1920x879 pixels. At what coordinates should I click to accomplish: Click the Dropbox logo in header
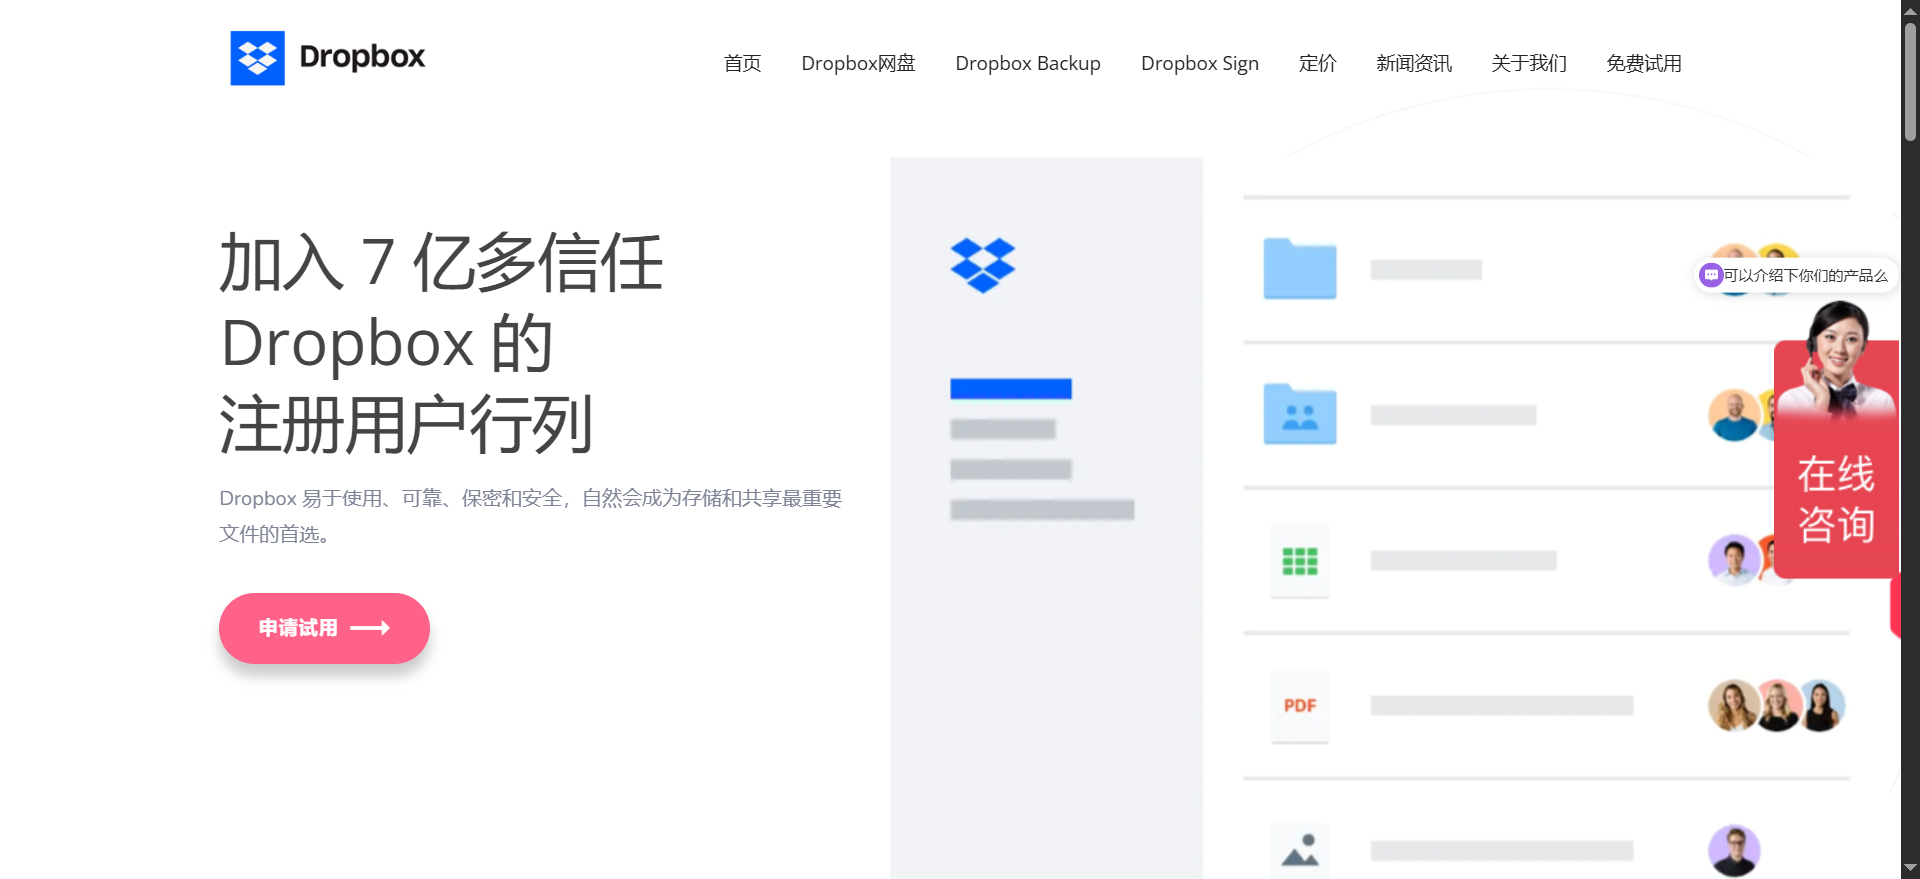[327, 58]
